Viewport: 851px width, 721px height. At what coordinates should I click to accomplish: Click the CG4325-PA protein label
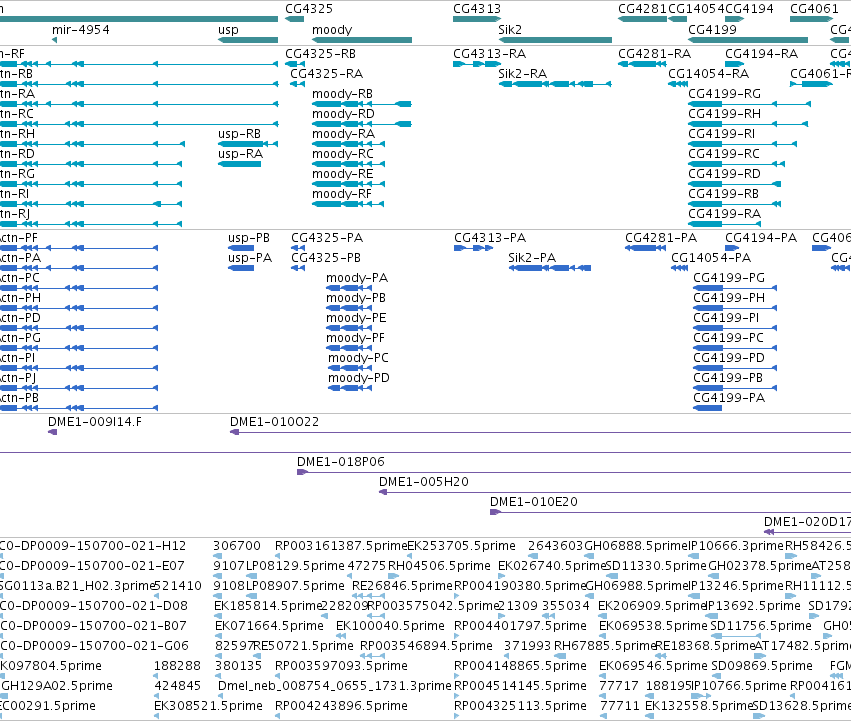pyautogui.click(x=327, y=238)
